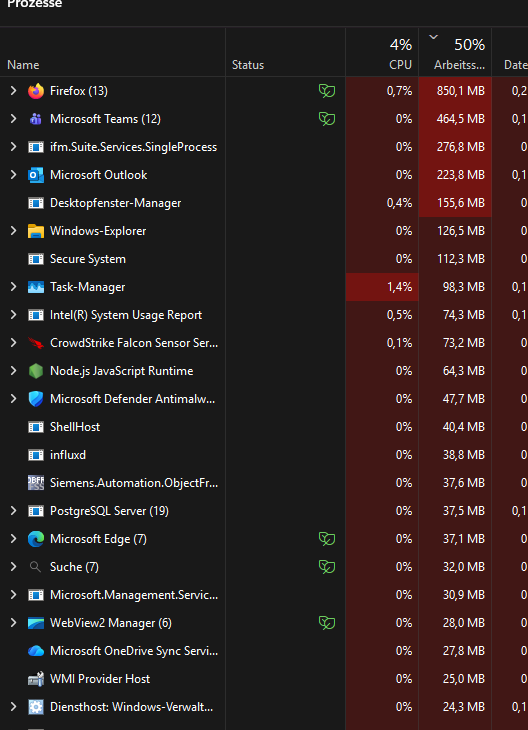
Task: Select the Microsoft Edge icon
Action: (36, 539)
